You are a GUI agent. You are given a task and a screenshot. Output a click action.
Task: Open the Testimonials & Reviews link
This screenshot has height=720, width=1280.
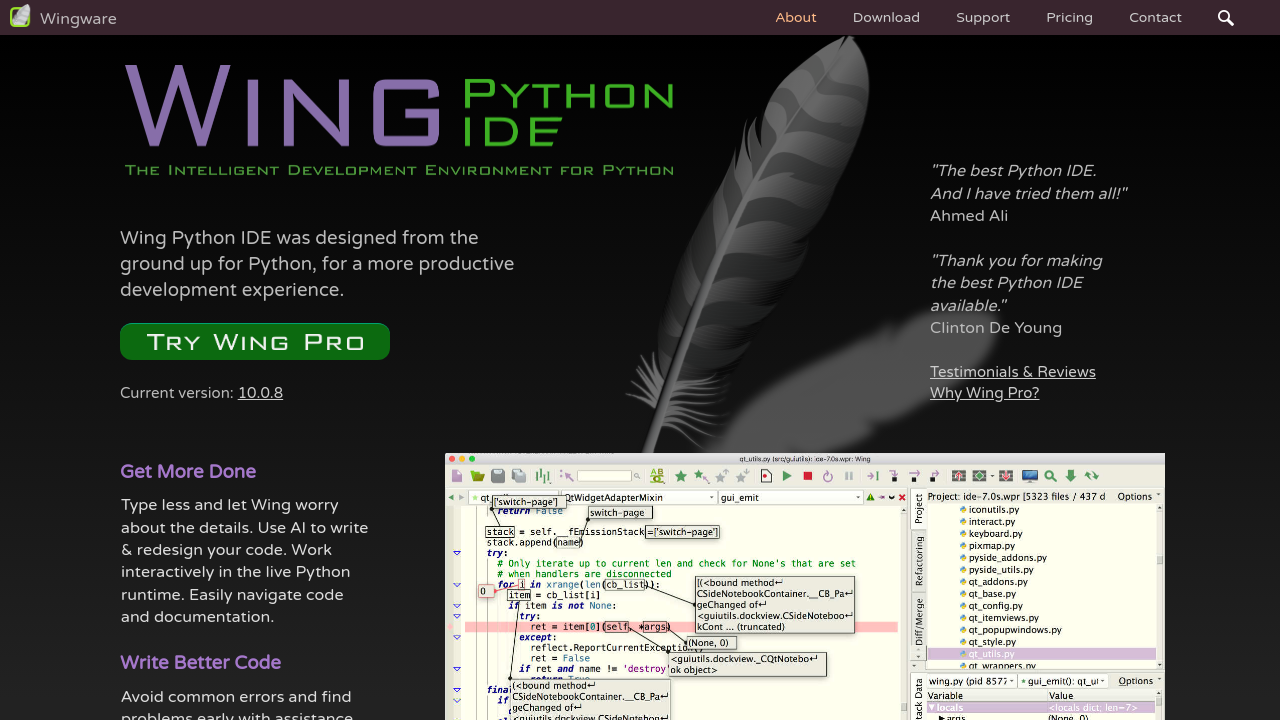coord(1012,372)
